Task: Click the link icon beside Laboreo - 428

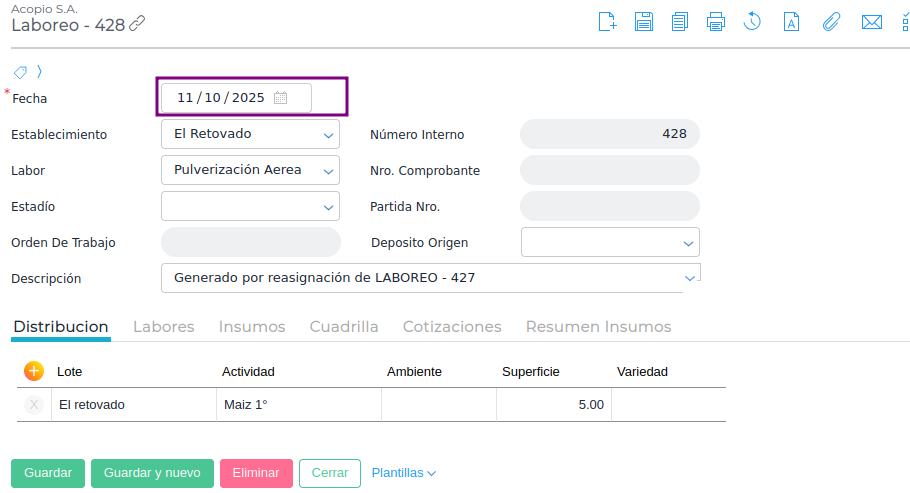Action: pyautogui.click(x=137, y=24)
